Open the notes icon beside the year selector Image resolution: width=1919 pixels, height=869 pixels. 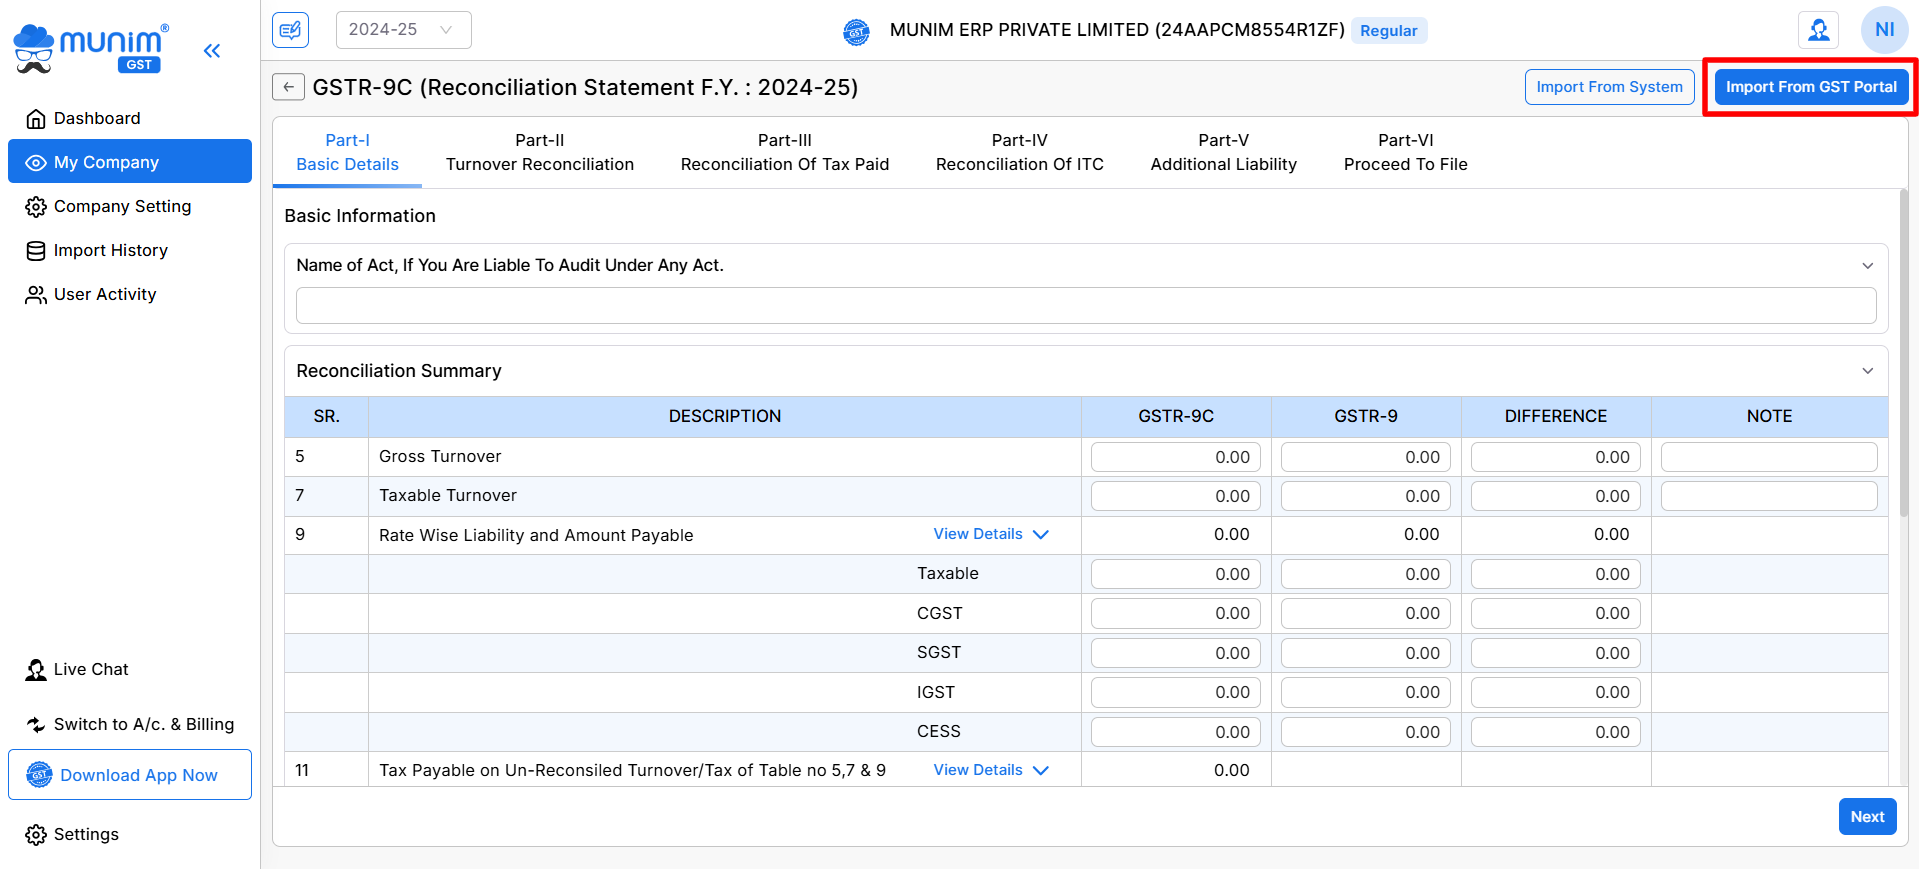tap(290, 30)
